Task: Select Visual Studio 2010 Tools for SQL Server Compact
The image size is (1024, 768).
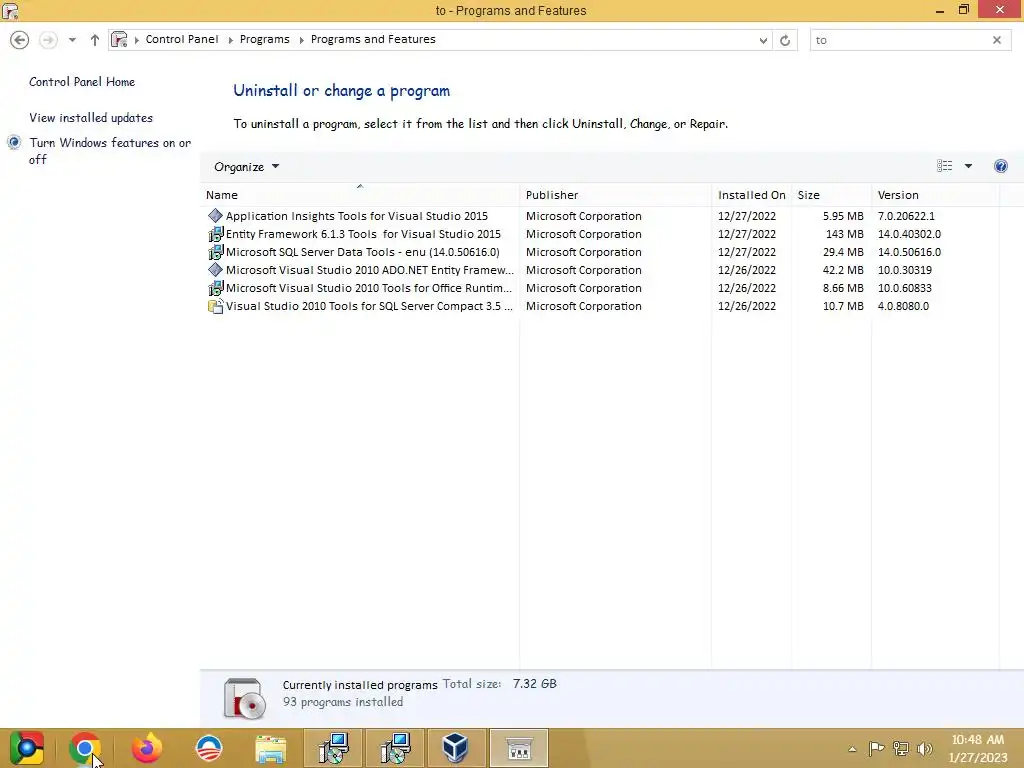Action: tap(369, 306)
